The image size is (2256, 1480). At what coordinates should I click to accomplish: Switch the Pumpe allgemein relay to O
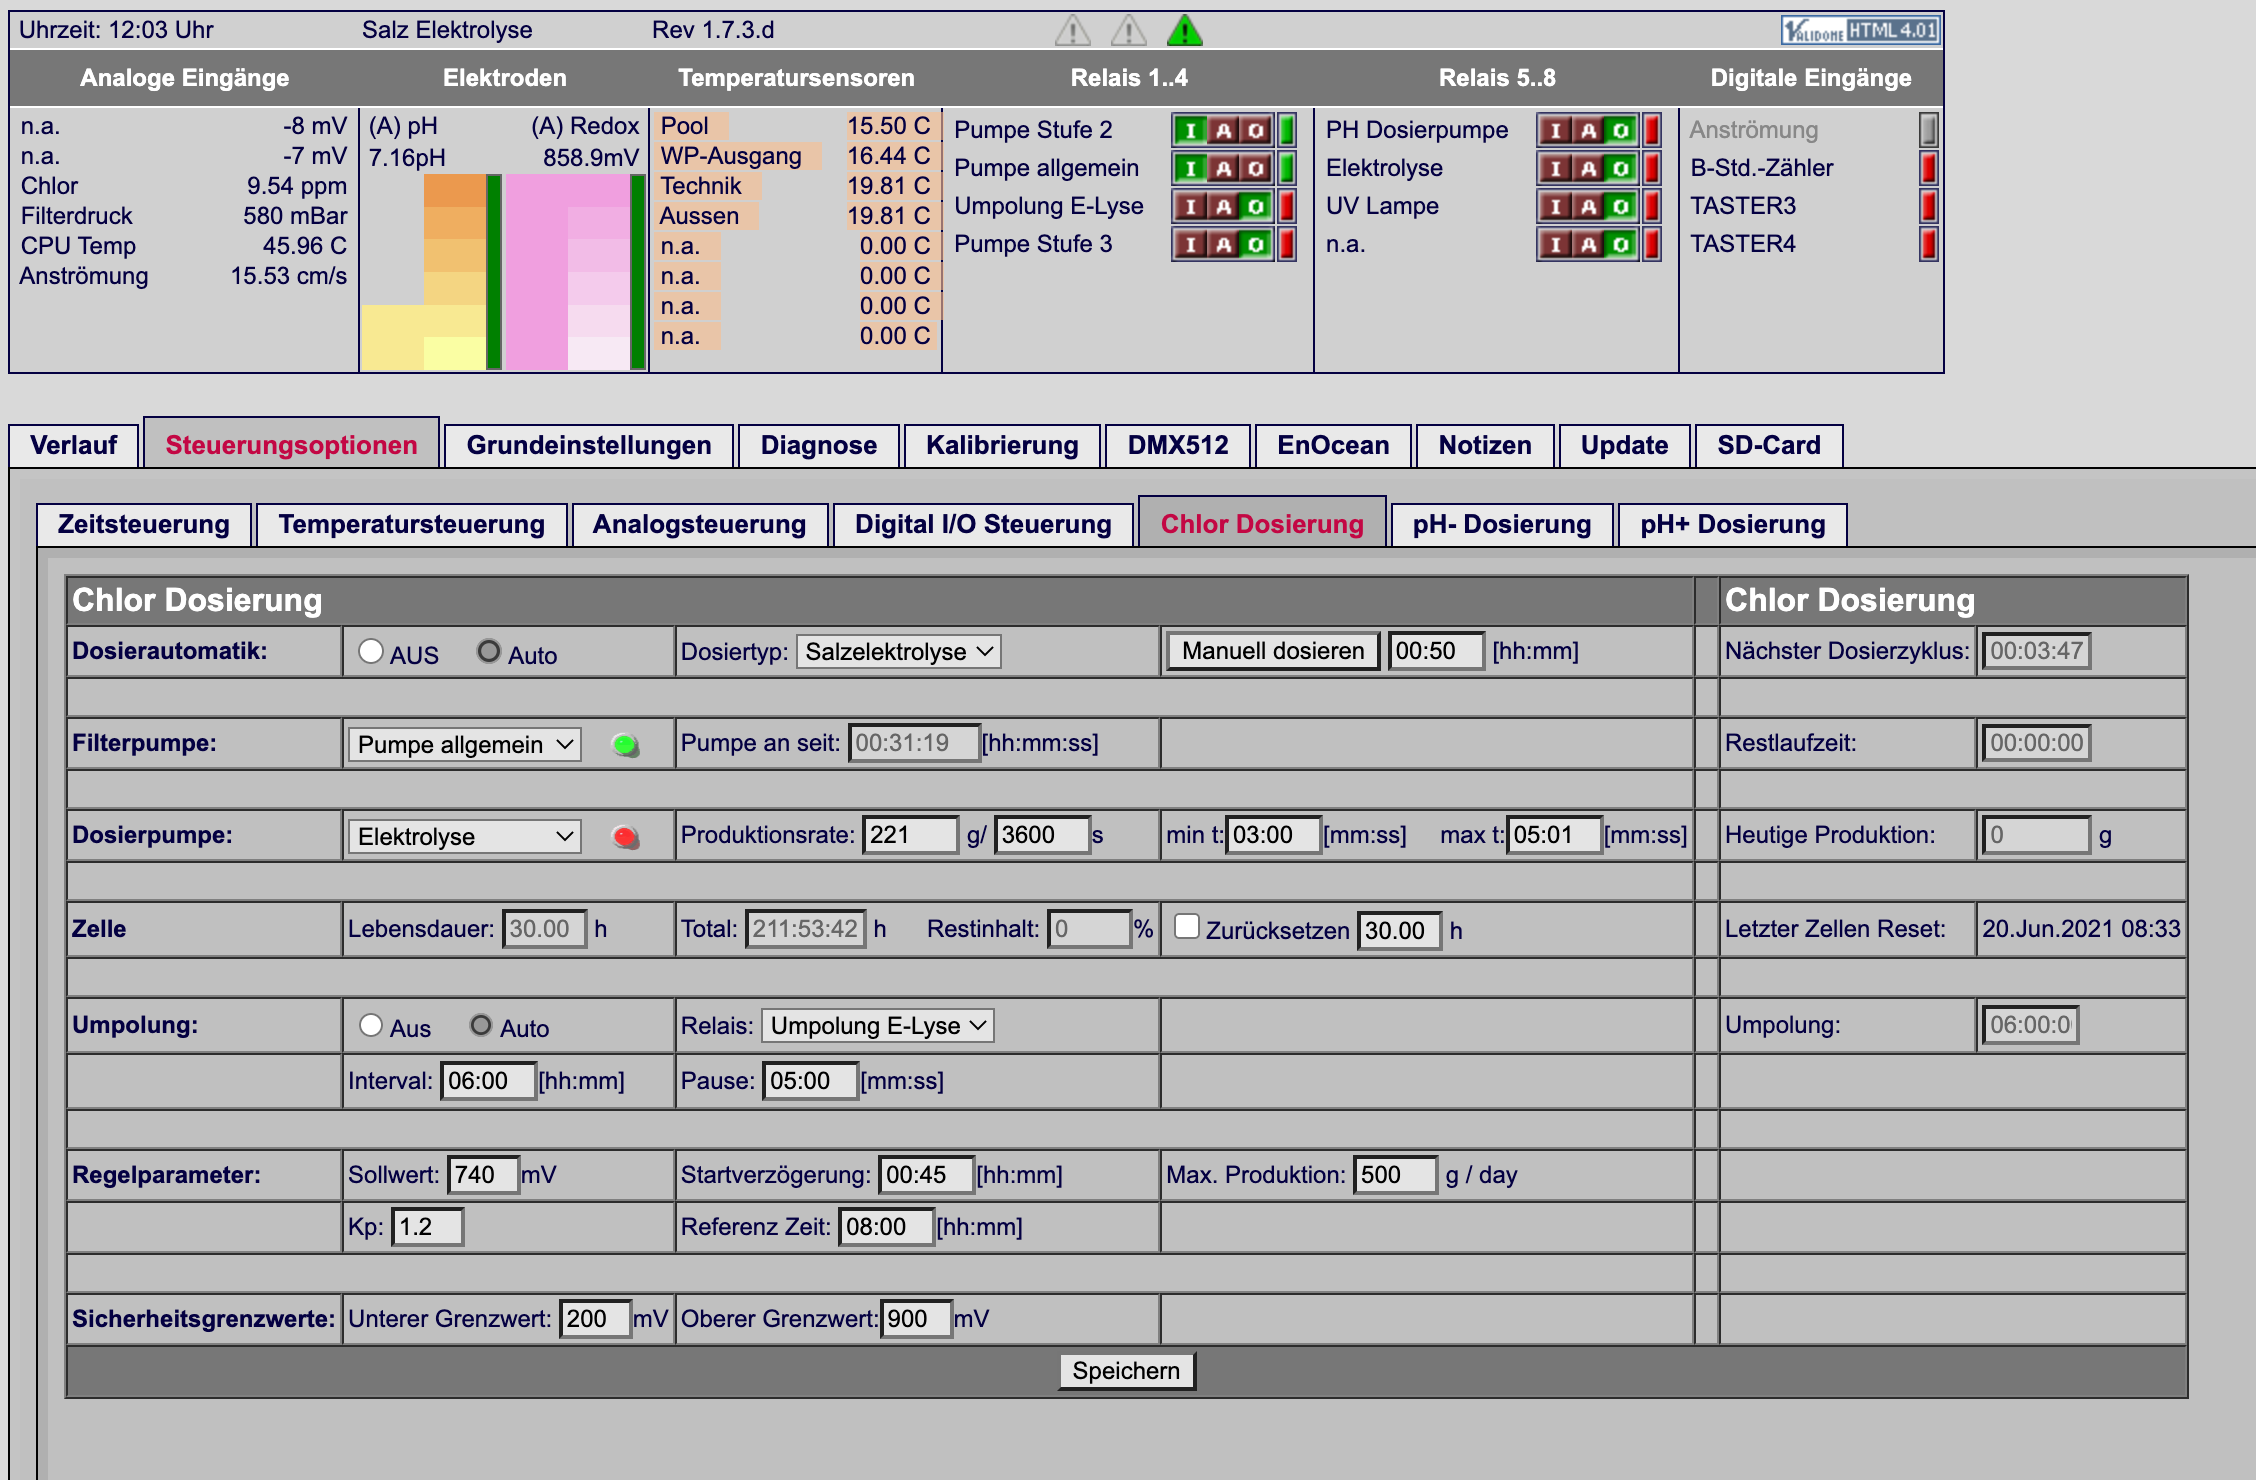(x=1256, y=168)
